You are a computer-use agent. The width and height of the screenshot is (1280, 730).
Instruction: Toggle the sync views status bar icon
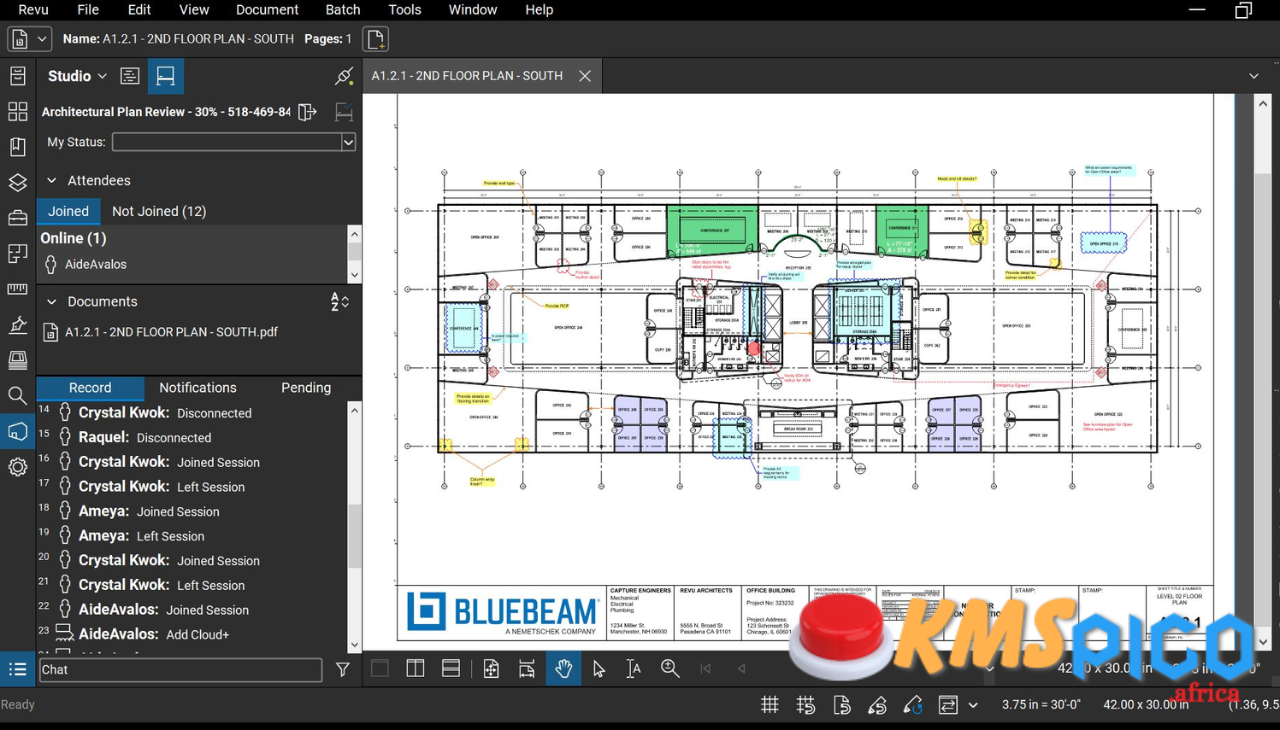(948, 705)
